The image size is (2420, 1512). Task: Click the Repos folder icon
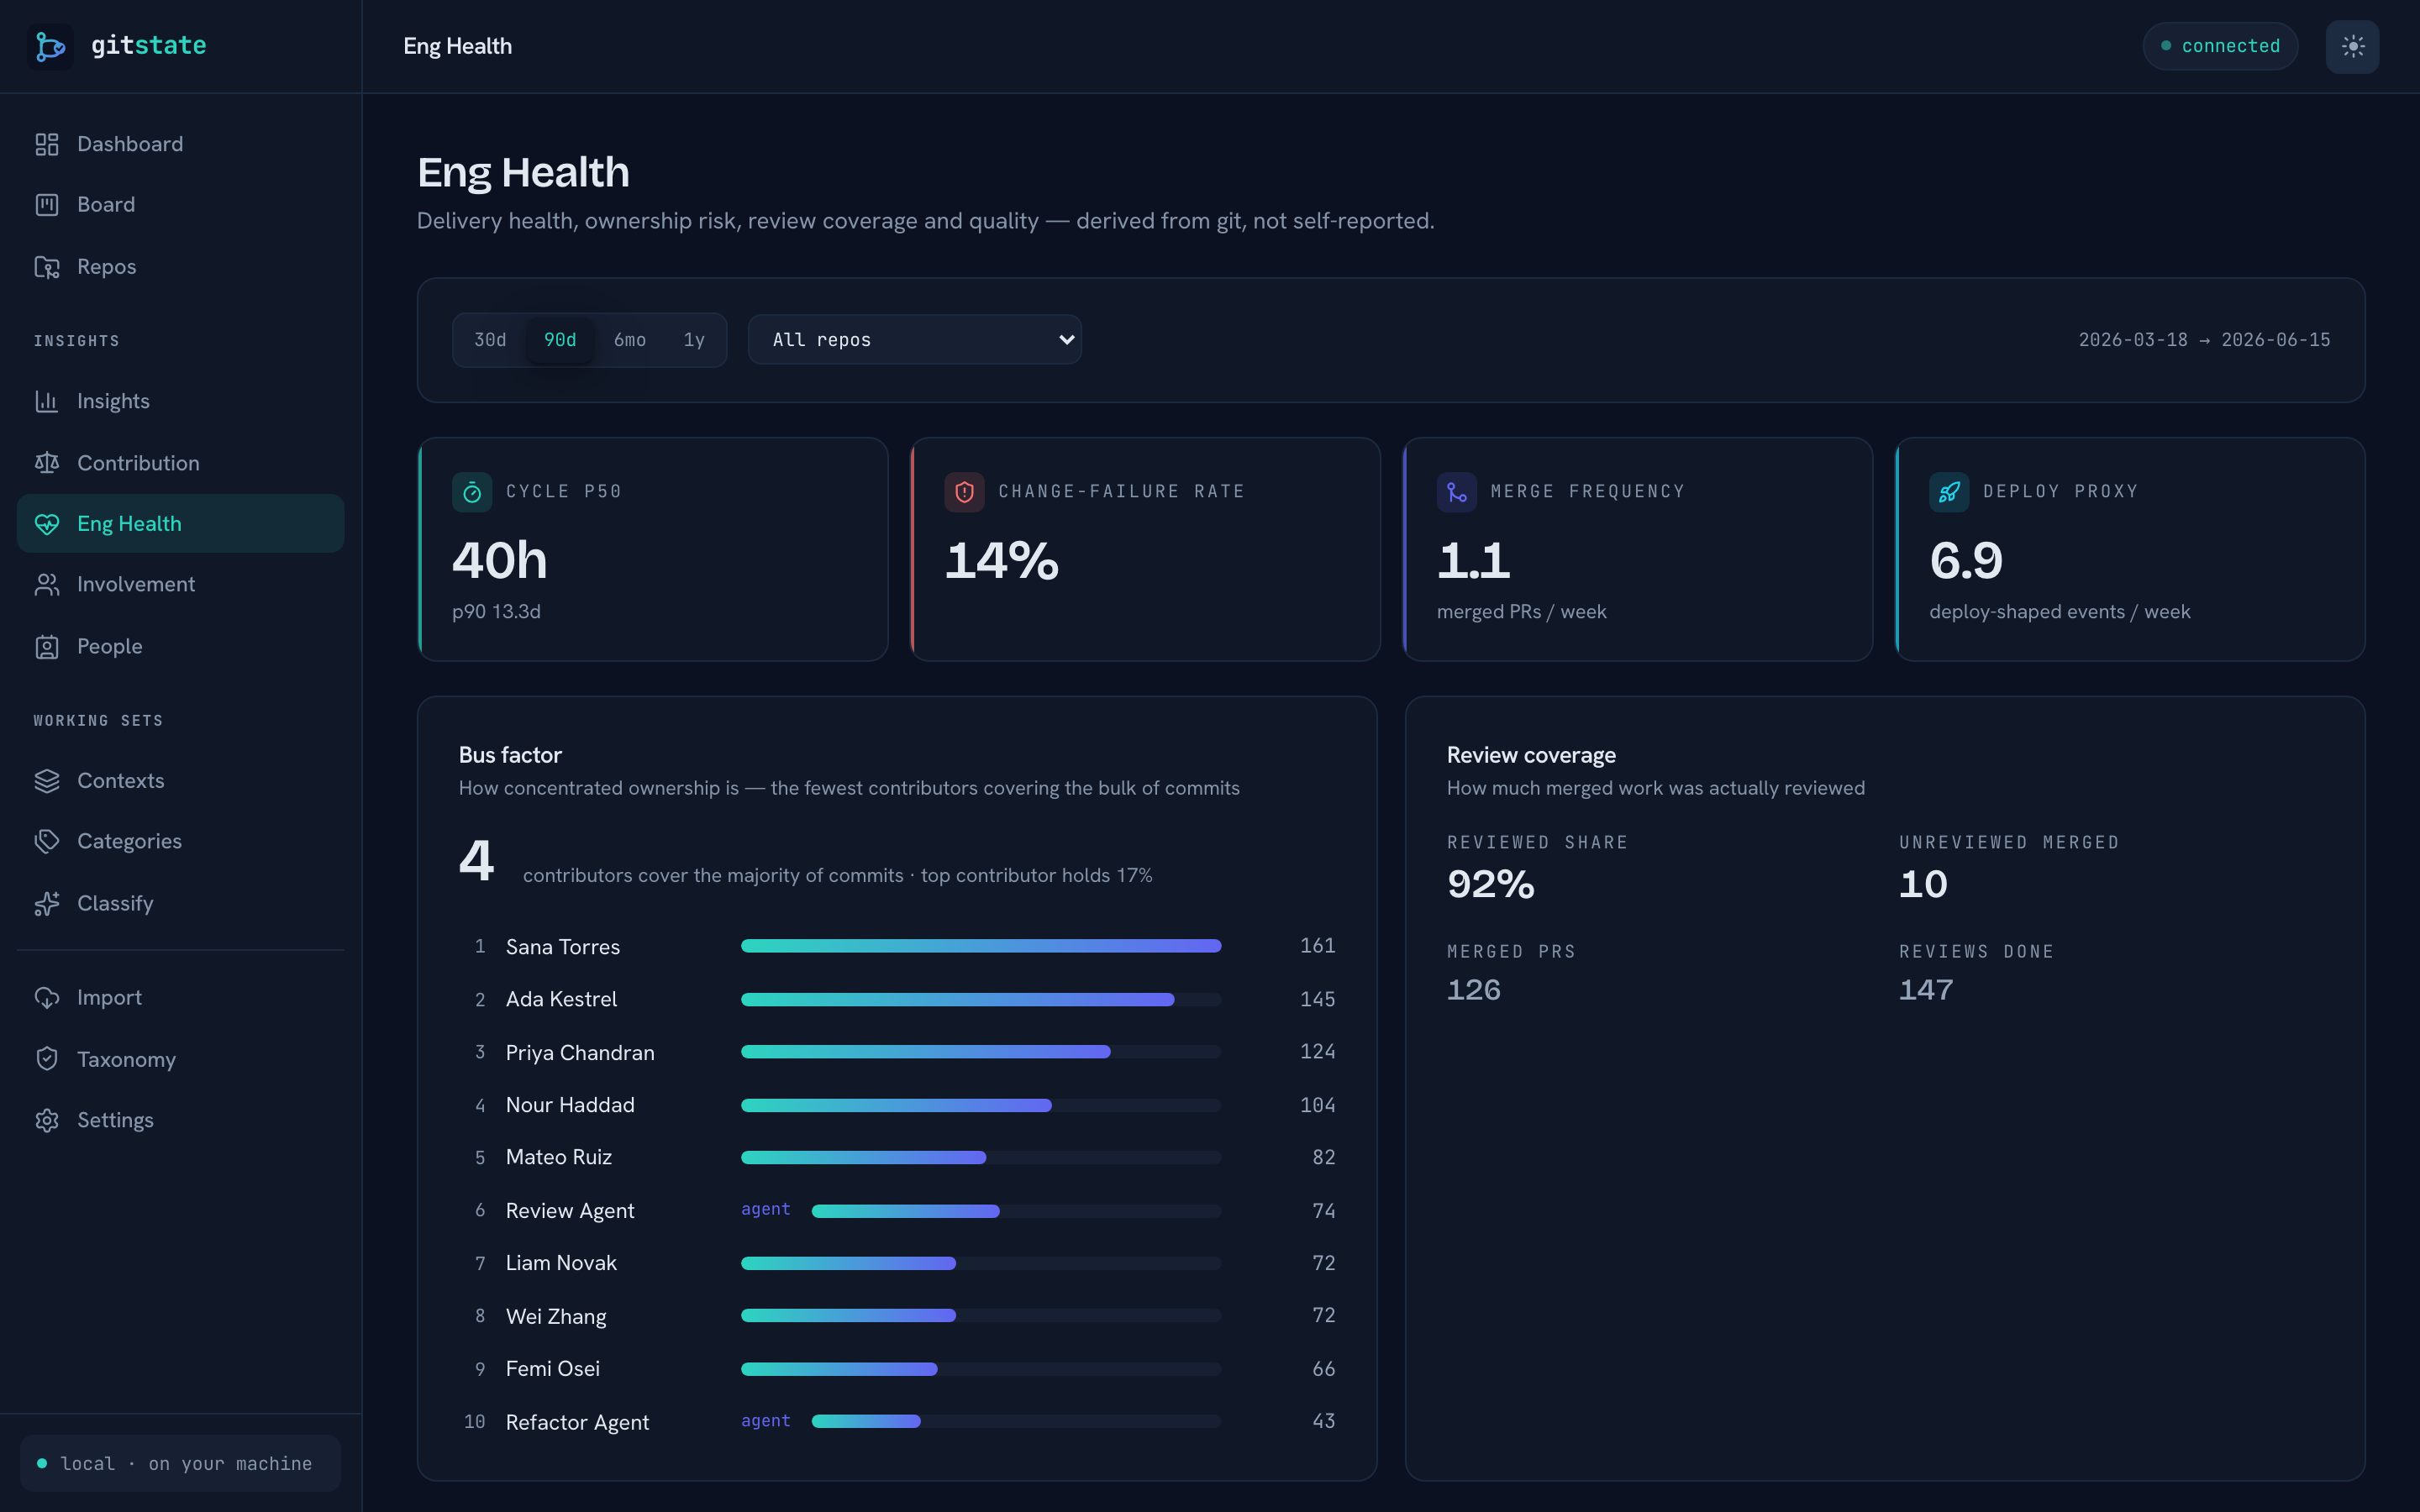click(47, 267)
